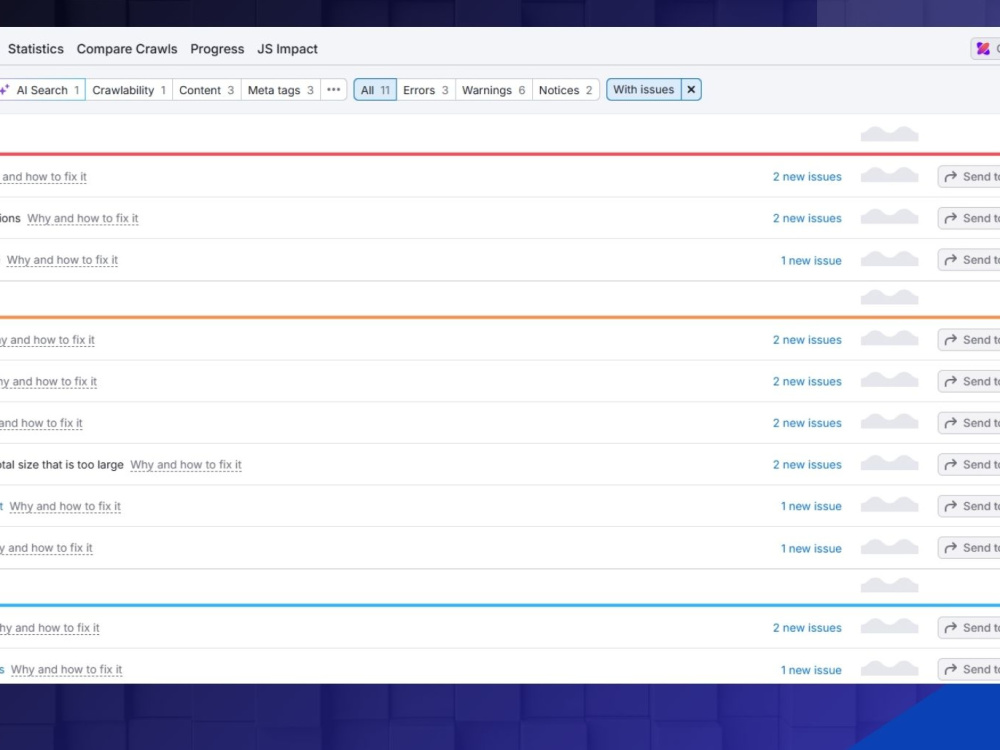1000x750 pixels.
Task: Show only Notices 2
Action: 565,90
